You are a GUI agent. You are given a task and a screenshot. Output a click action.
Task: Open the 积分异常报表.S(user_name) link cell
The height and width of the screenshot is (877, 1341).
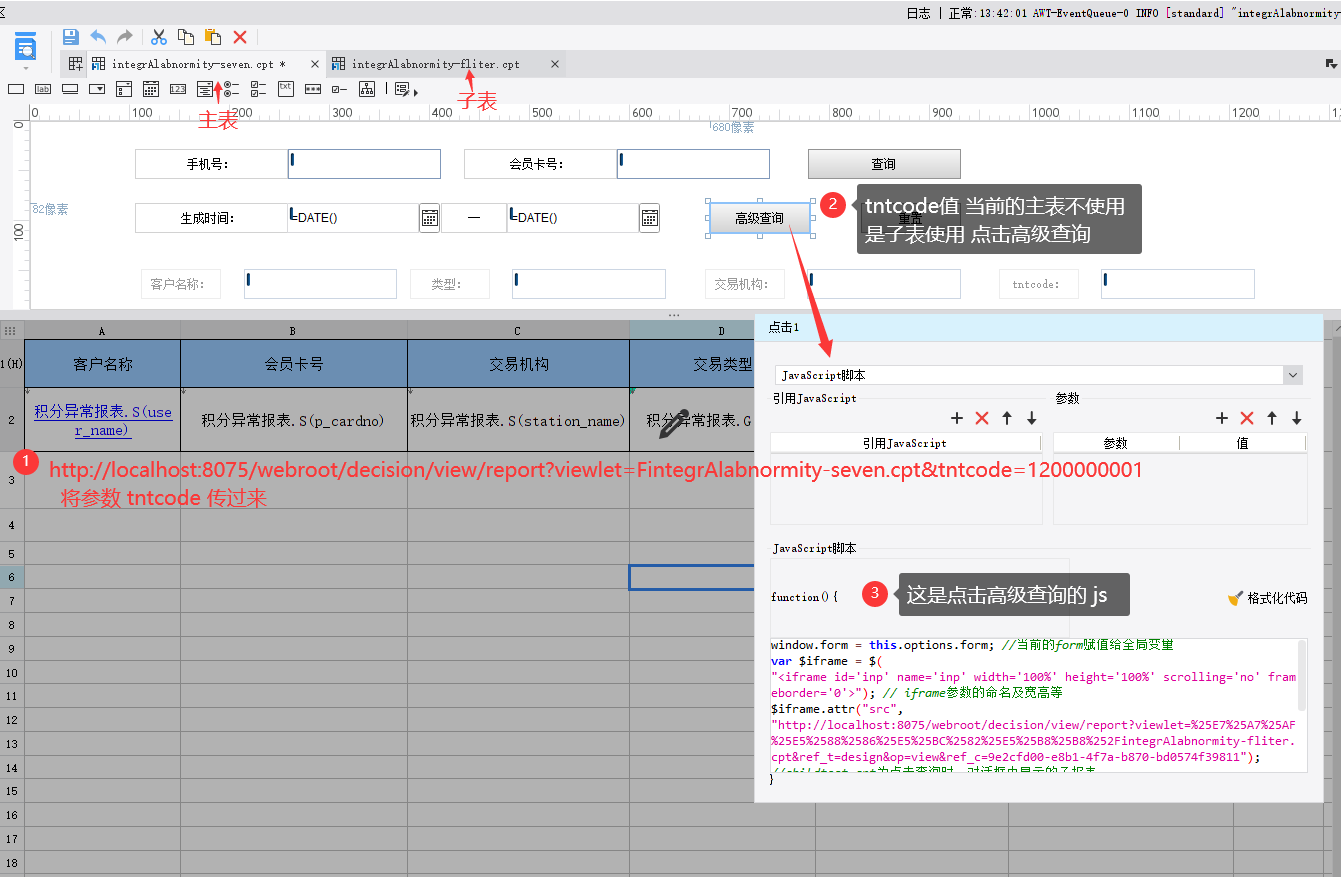pyautogui.click(x=102, y=420)
